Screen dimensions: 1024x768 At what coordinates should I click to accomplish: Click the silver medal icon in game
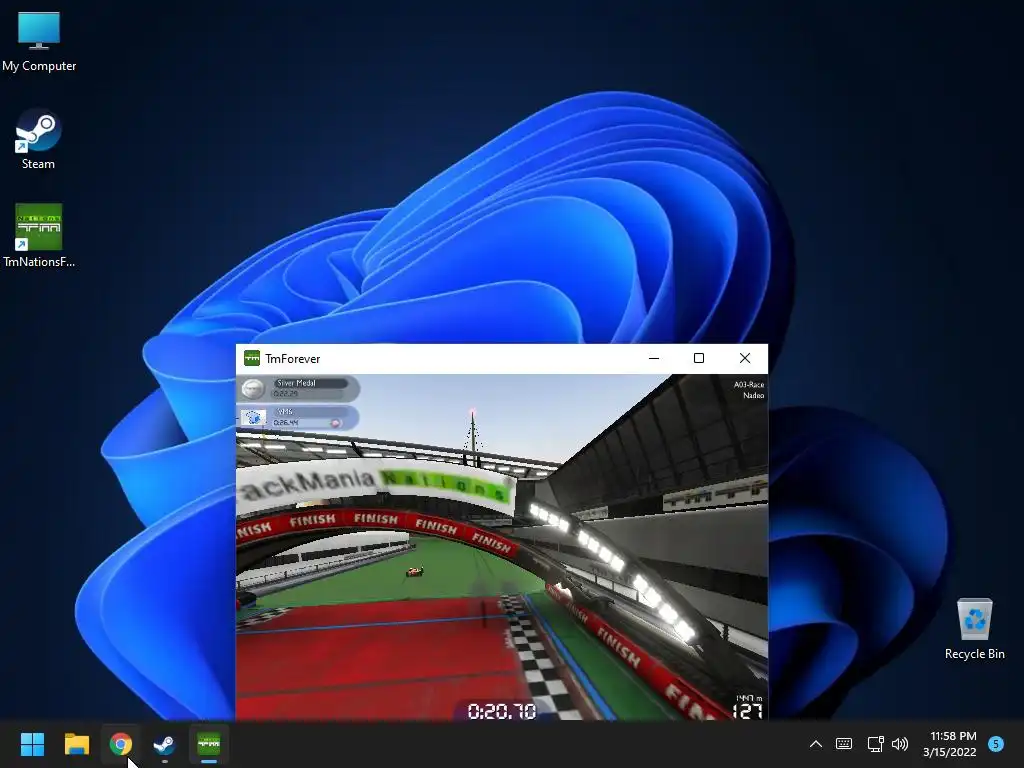[x=252, y=389]
